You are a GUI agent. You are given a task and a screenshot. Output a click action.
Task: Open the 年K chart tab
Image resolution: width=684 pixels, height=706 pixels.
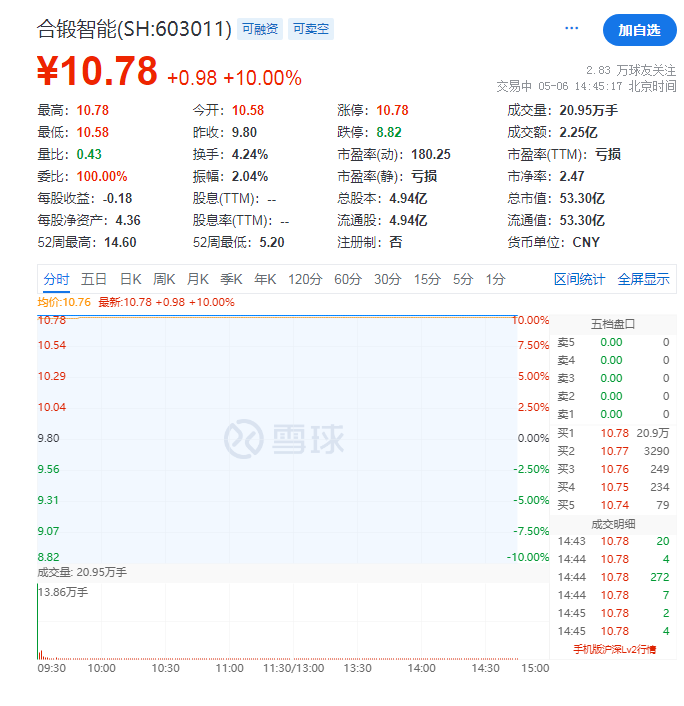266,279
